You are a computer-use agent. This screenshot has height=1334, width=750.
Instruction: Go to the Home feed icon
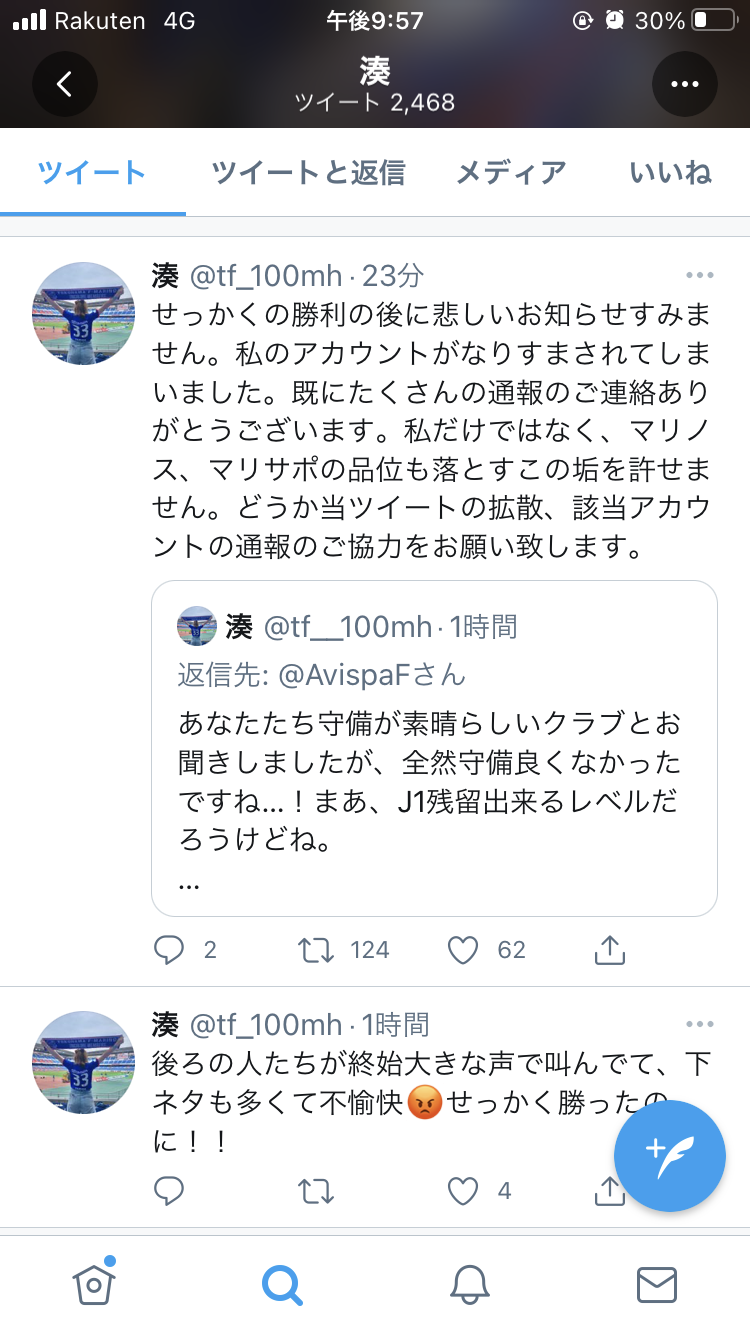pyautogui.click(x=94, y=1283)
